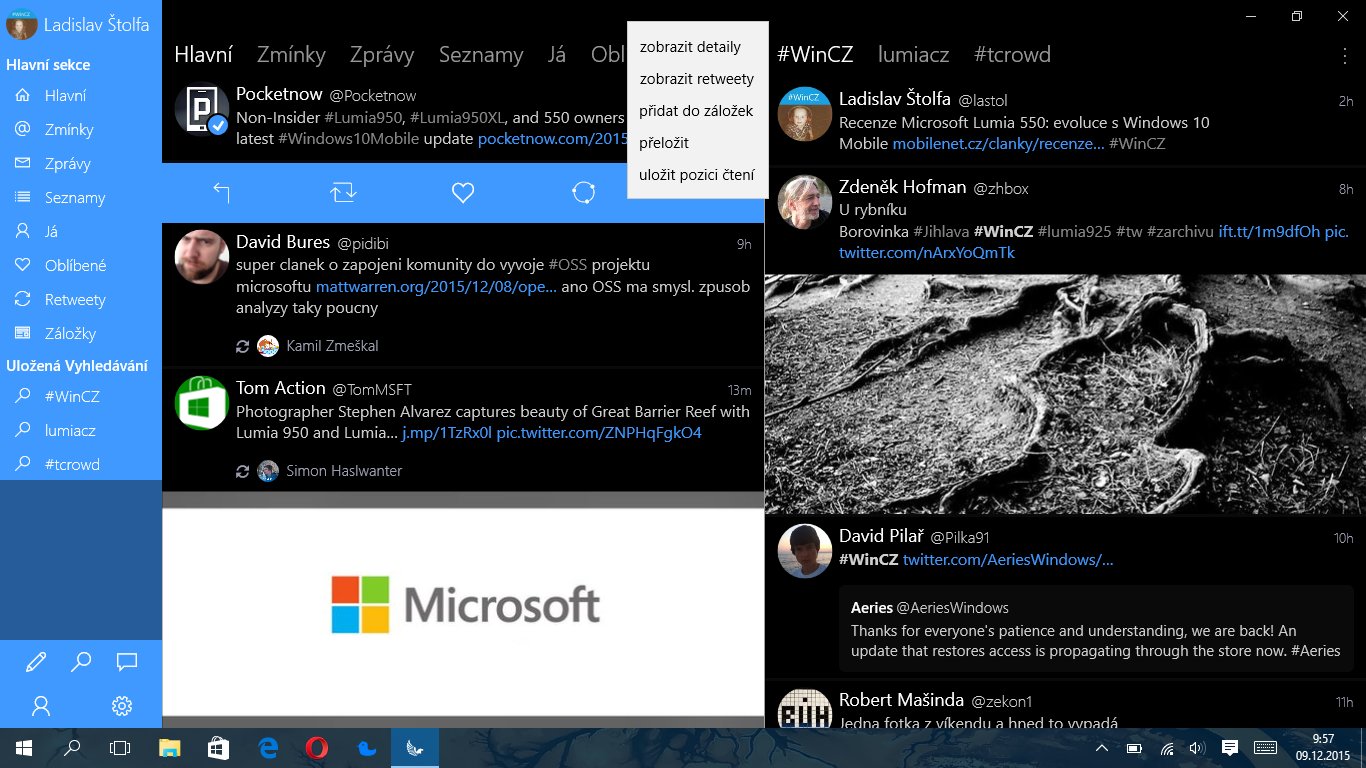Screen dimensions: 1366x768
Task: Open Já profile in the sidebar
Action: point(80,232)
